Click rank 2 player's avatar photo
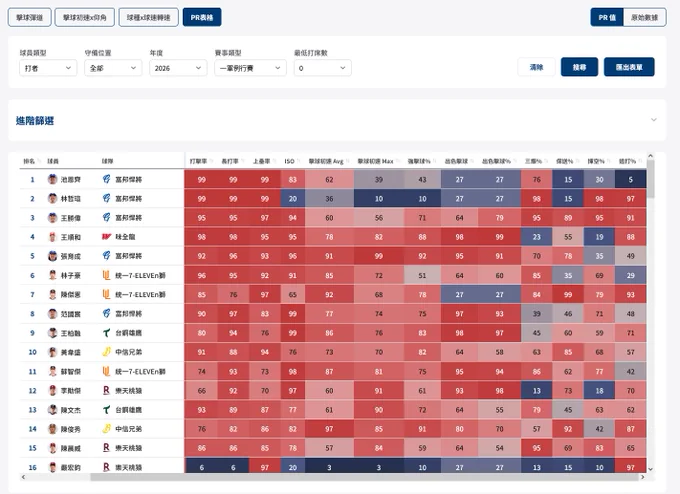This screenshot has width=680, height=494. pyautogui.click(x=52, y=198)
